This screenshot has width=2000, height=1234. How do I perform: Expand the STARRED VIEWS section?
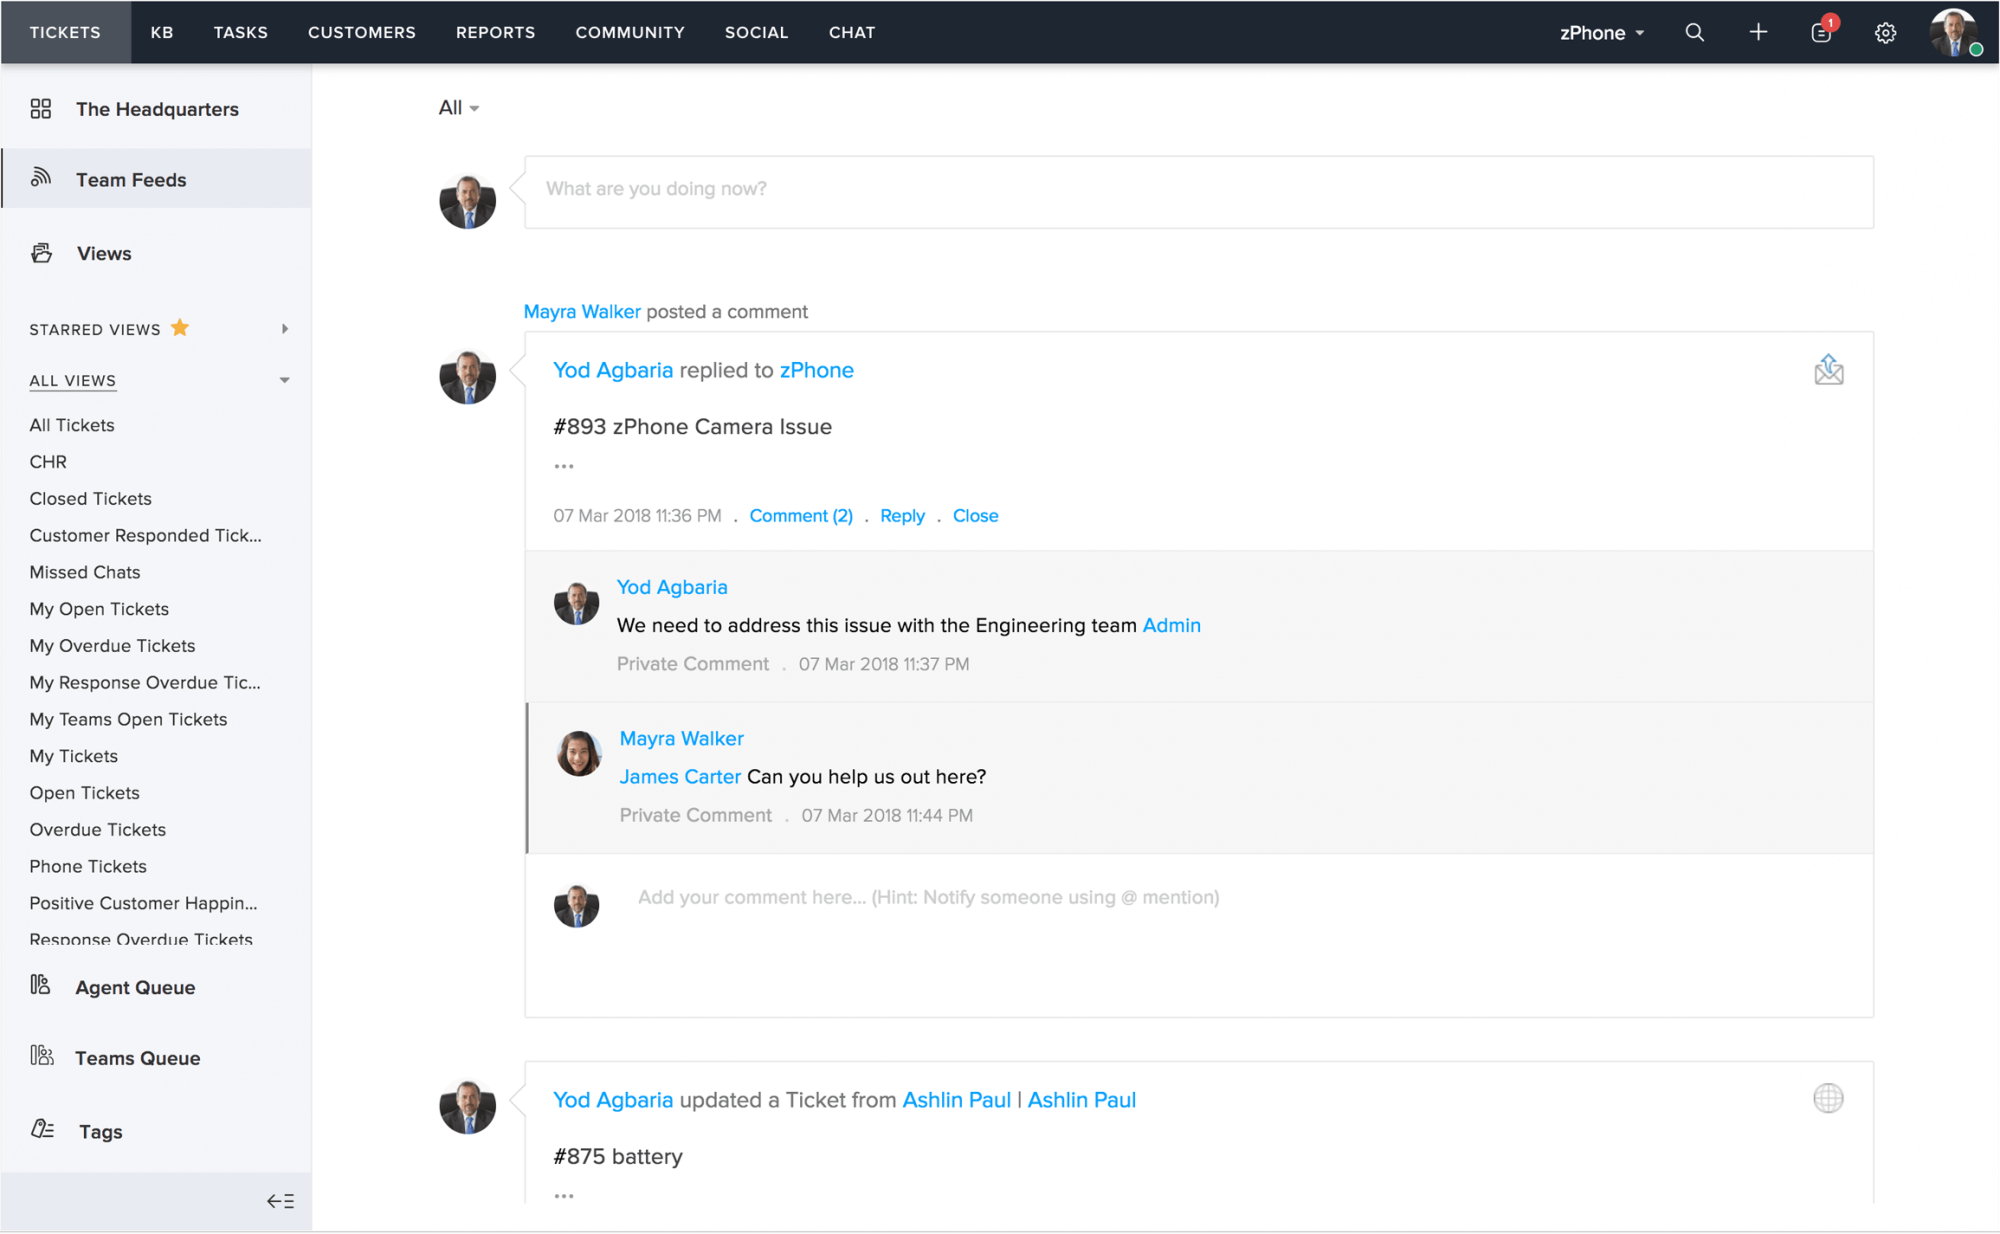pos(284,330)
